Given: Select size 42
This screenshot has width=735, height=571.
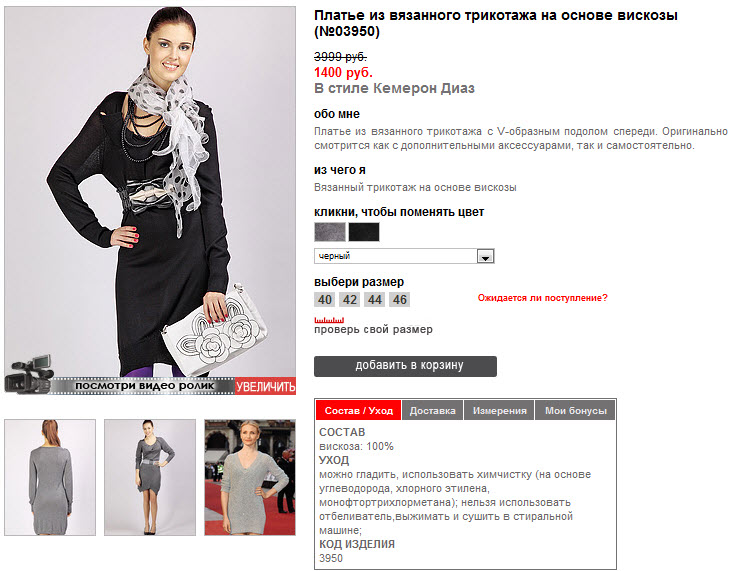Looking at the screenshot, I should [x=350, y=300].
